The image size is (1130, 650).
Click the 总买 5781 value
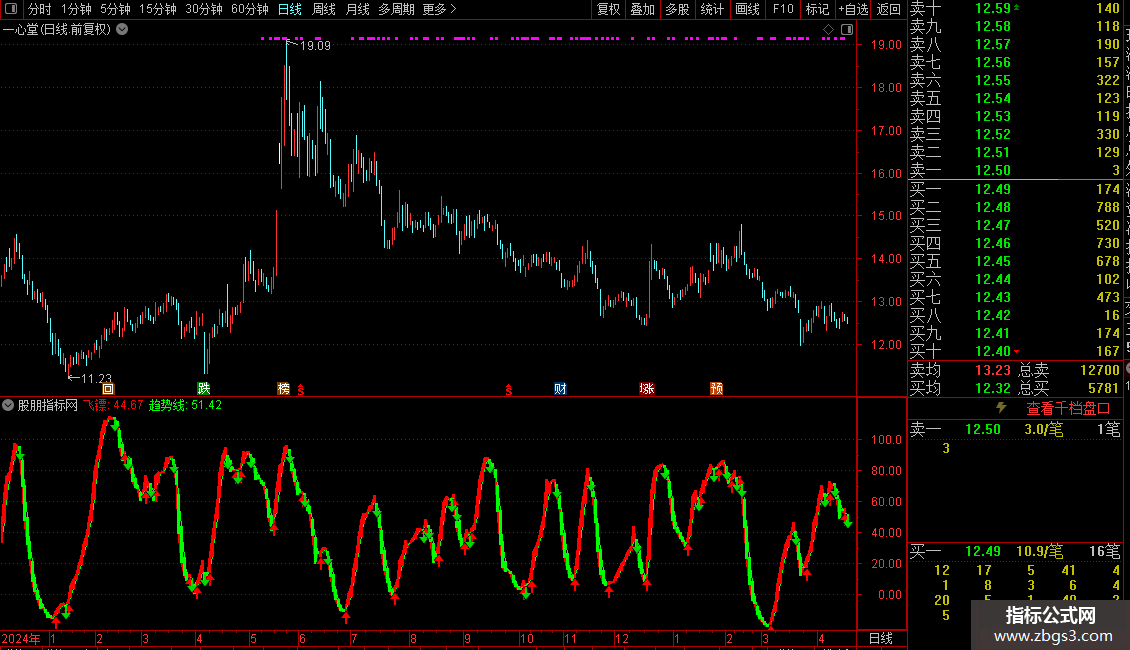[1103, 388]
